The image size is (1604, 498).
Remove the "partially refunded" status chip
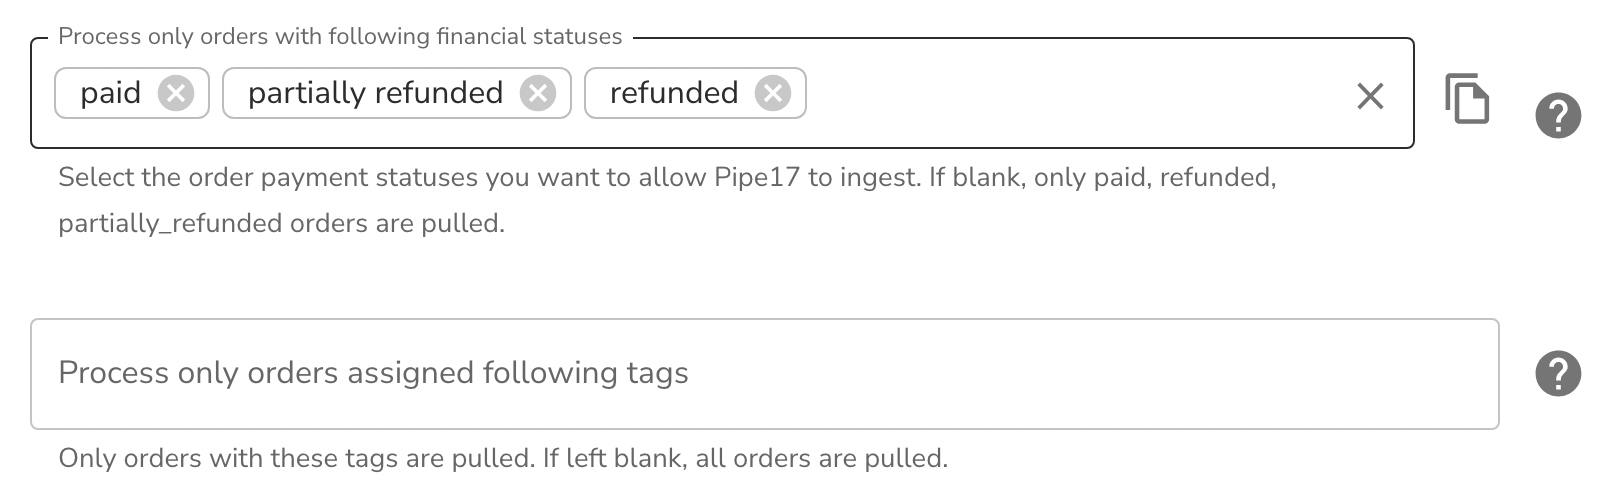pos(538,93)
